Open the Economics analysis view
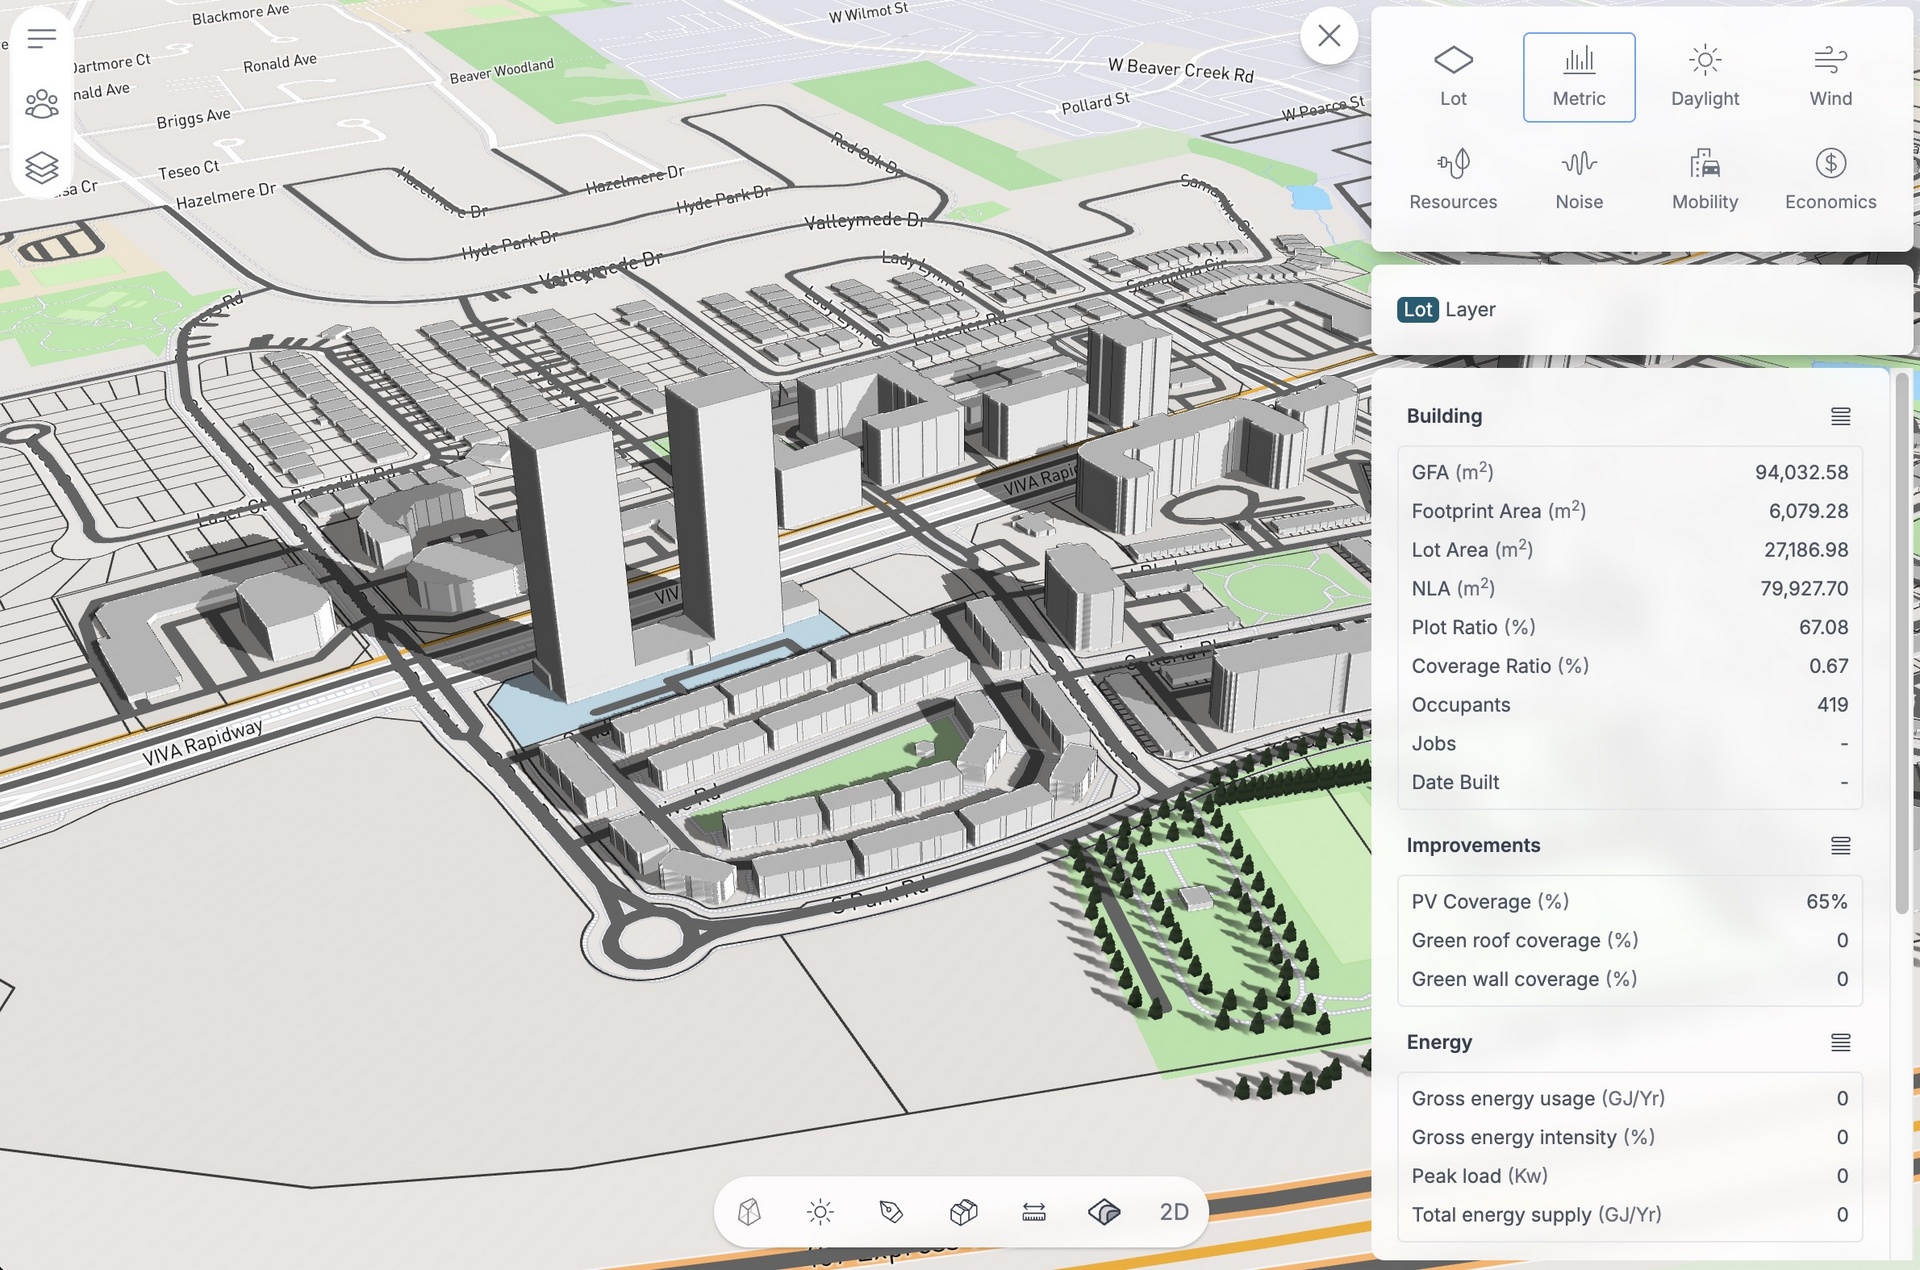 [1829, 178]
